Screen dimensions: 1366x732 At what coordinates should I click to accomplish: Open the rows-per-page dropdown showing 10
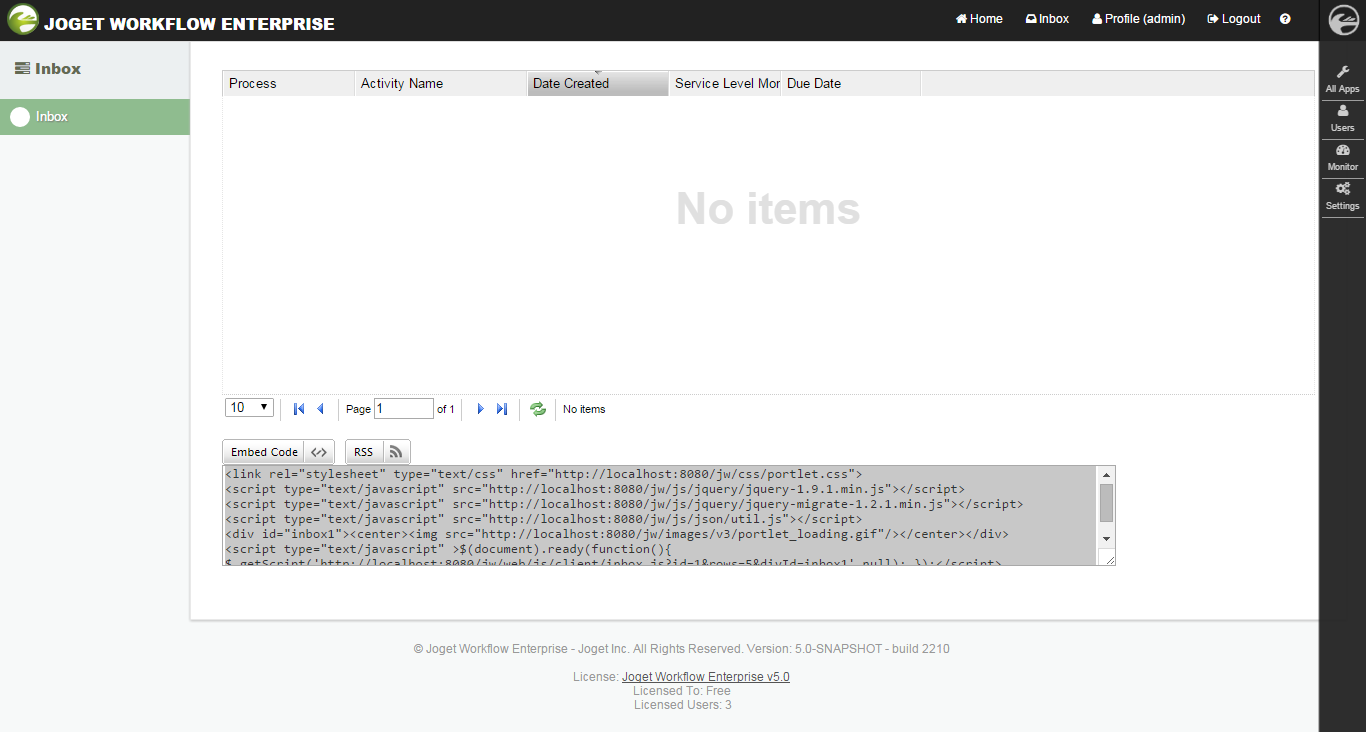coord(250,408)
